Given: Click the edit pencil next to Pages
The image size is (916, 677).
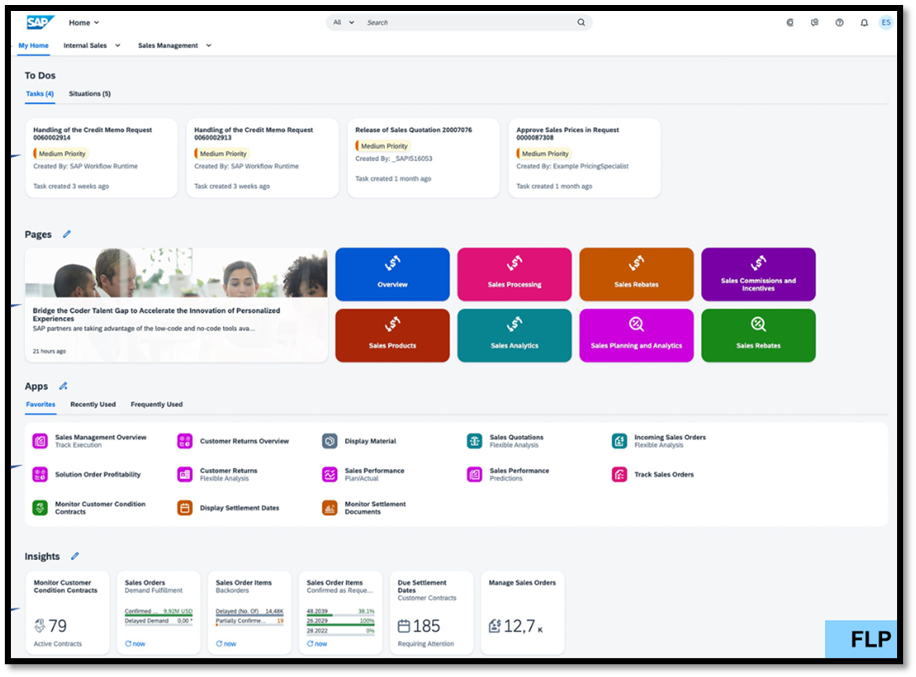Looking at the screenshot, I should (x=67, y=233).
